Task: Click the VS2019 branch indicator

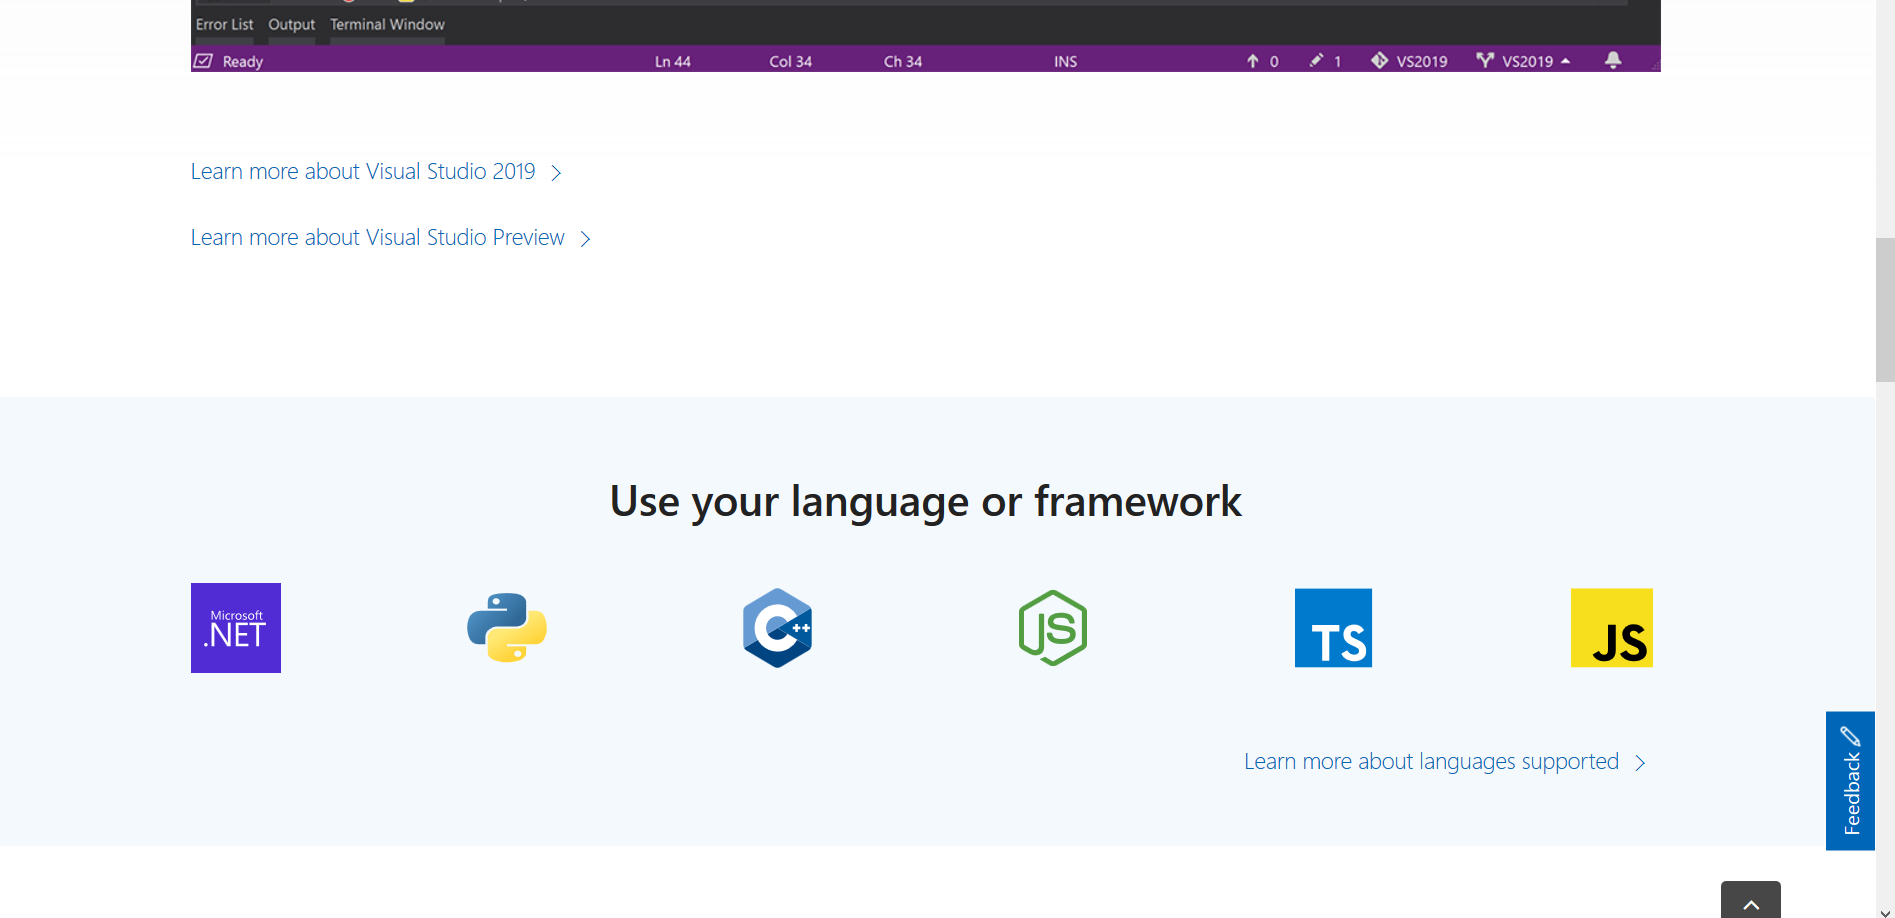Action: pos(1523,61)
